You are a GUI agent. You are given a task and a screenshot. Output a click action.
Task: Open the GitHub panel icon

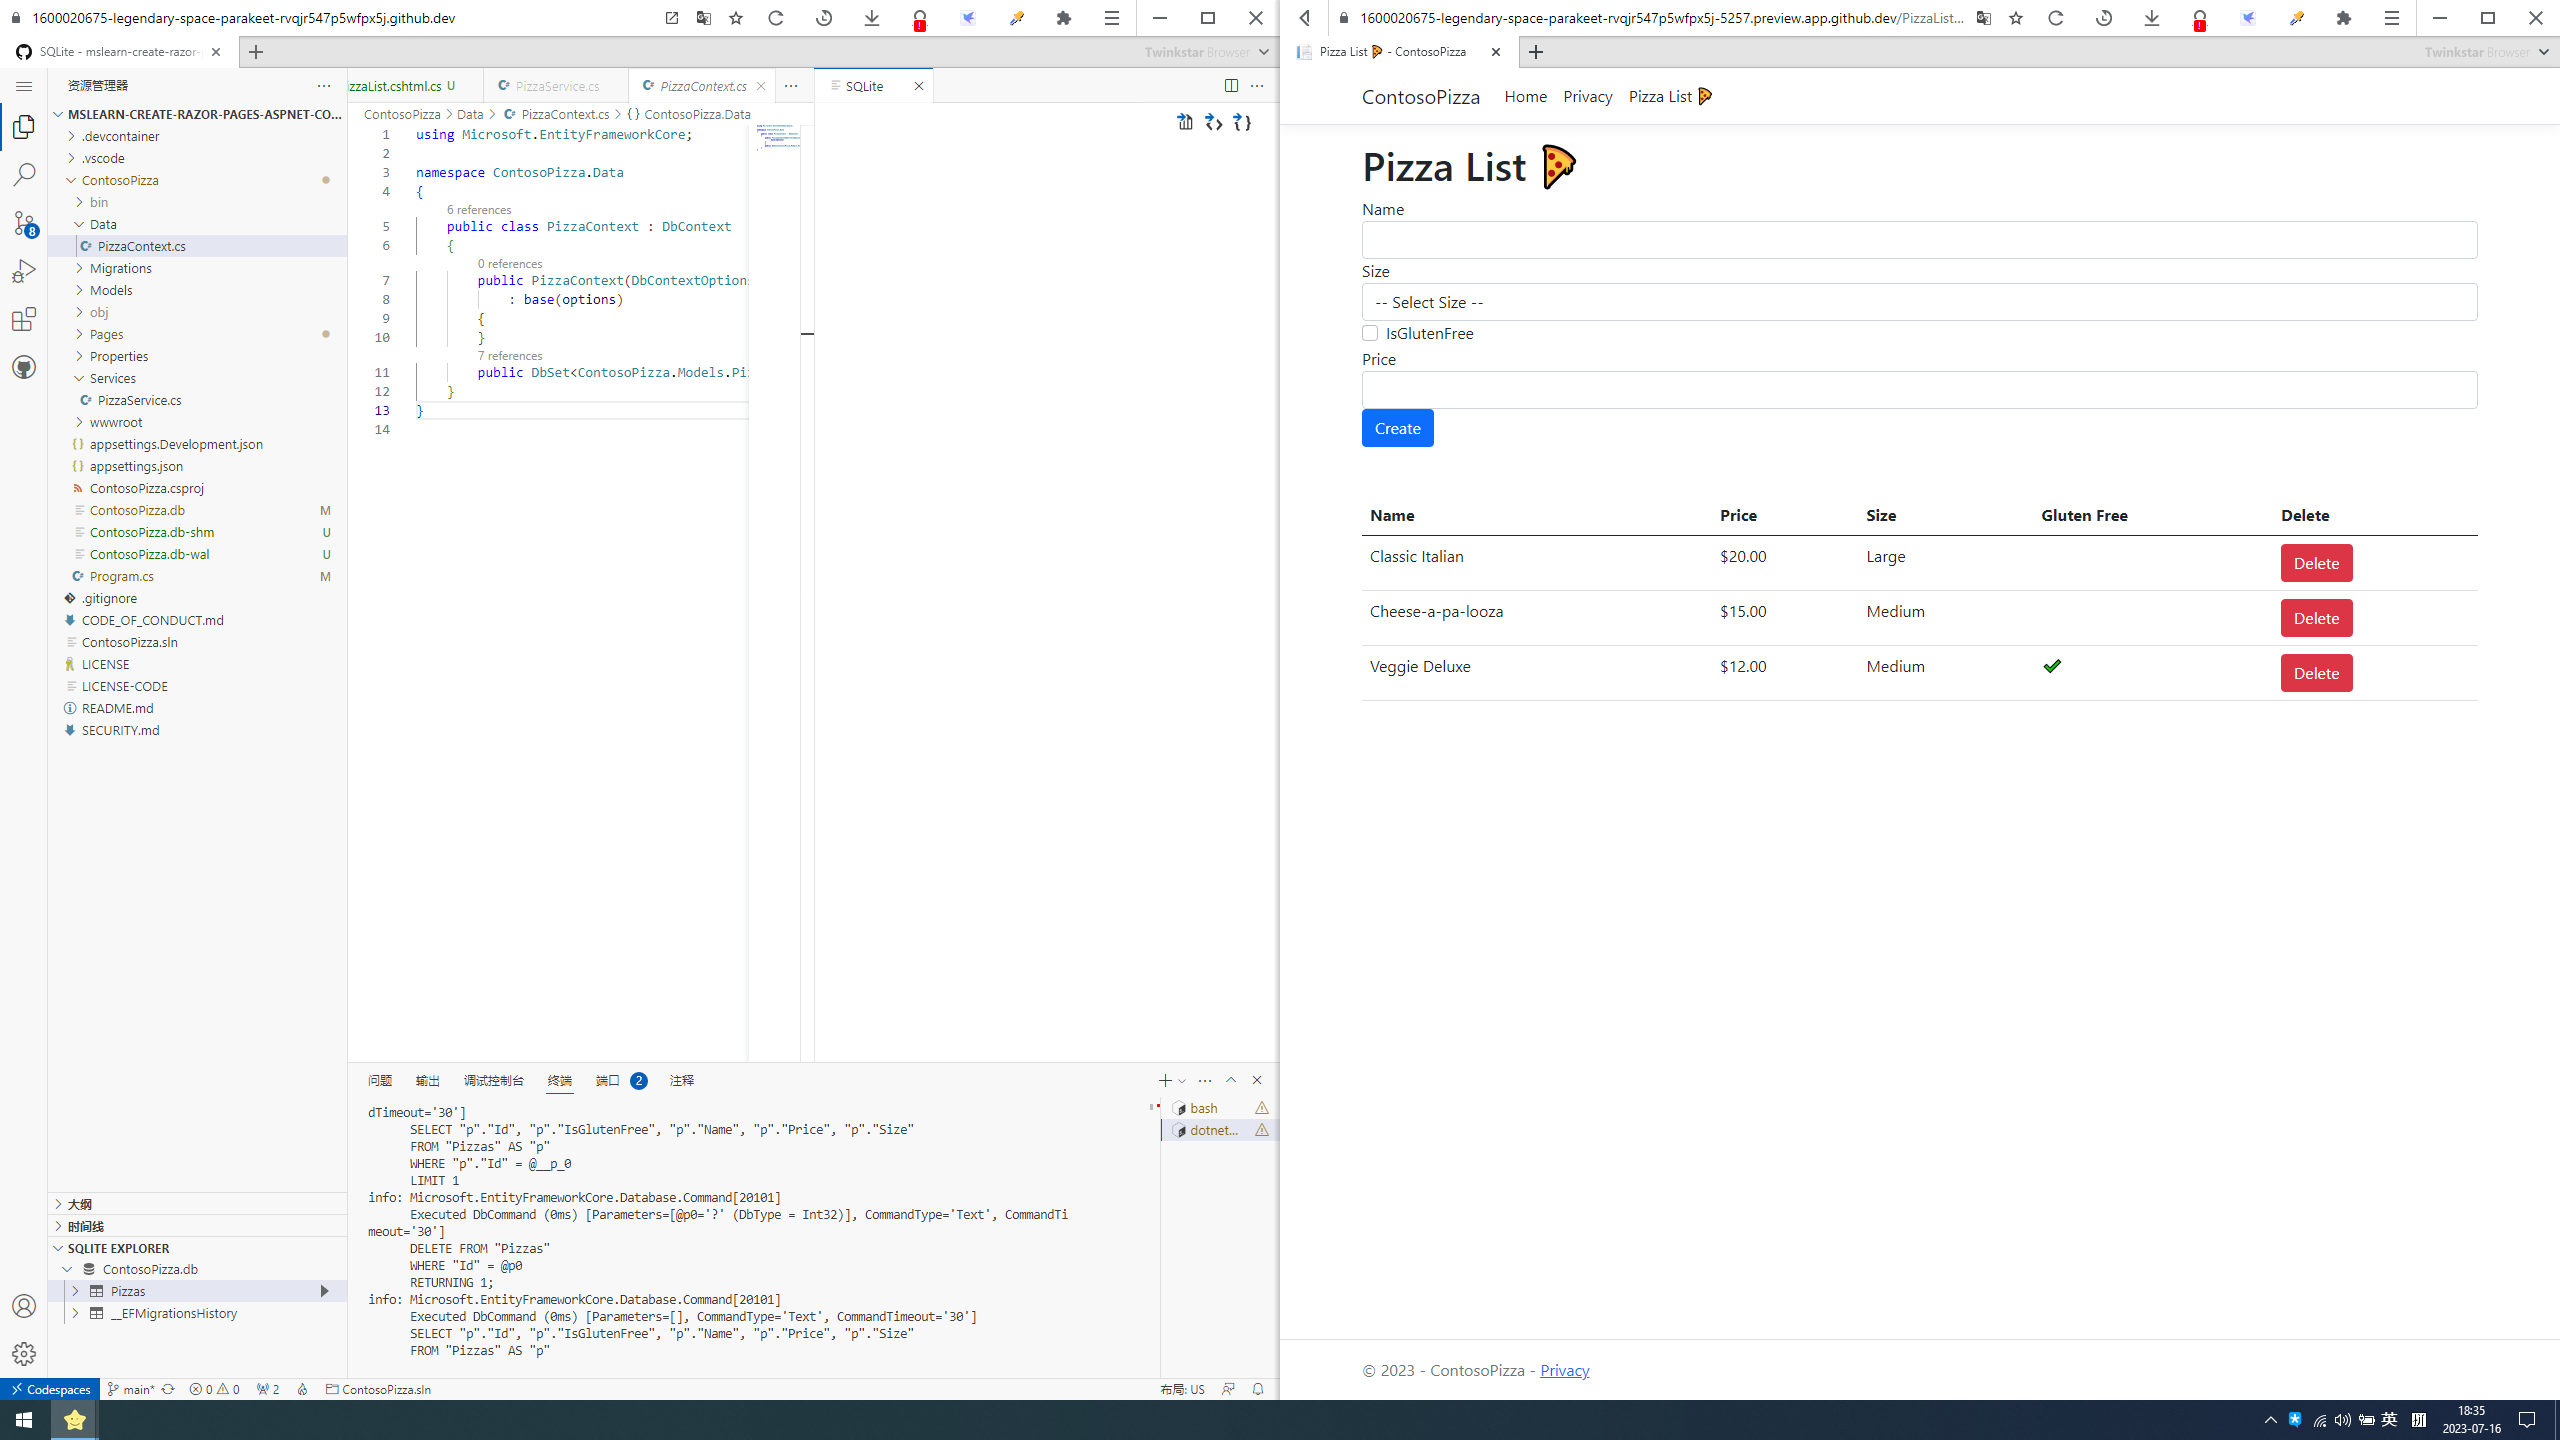click(x=24, y=367)
